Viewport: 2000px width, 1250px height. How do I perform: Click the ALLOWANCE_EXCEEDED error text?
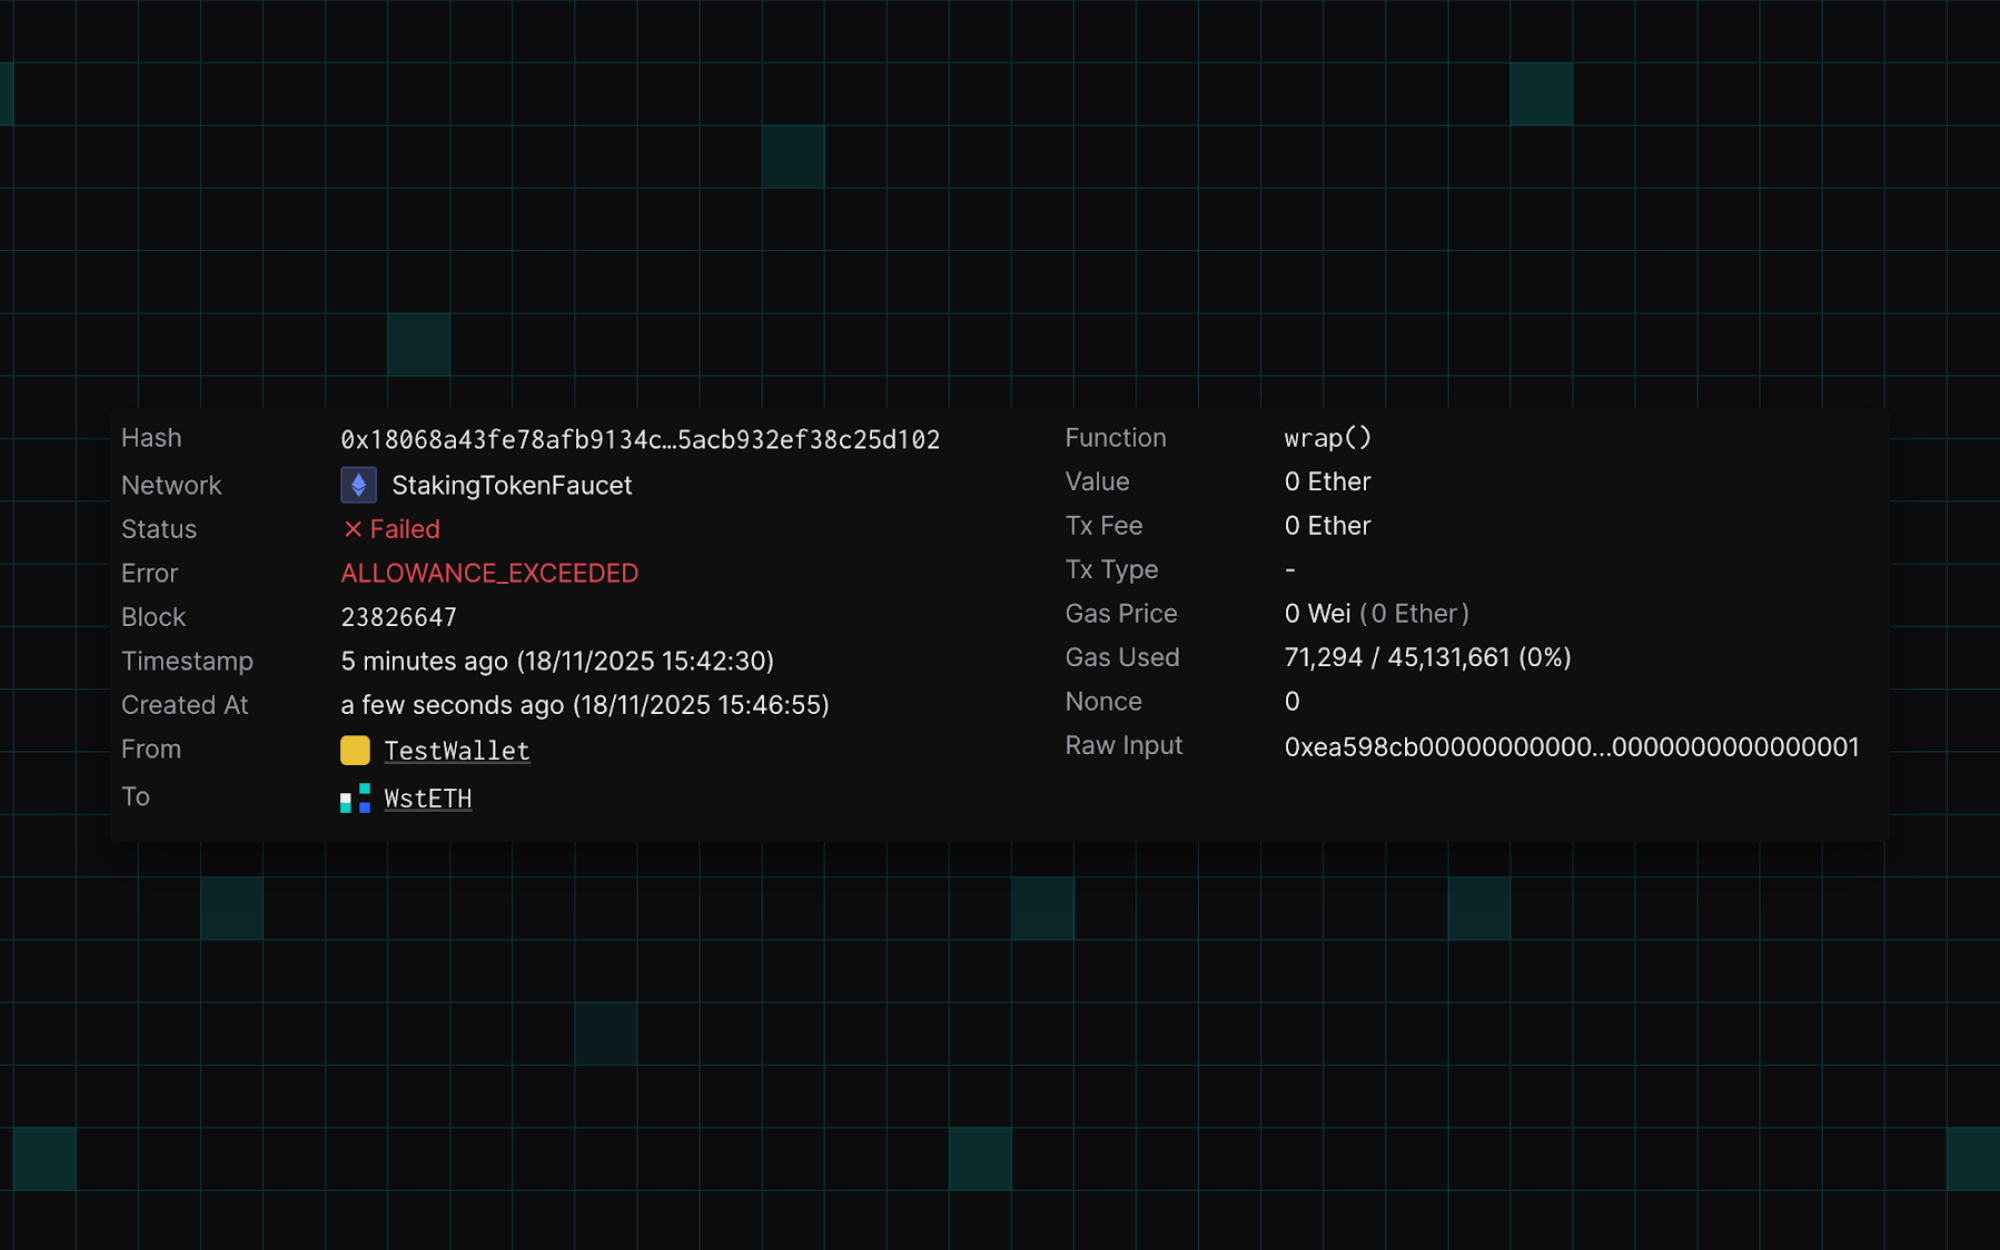[x=489, y=573]
